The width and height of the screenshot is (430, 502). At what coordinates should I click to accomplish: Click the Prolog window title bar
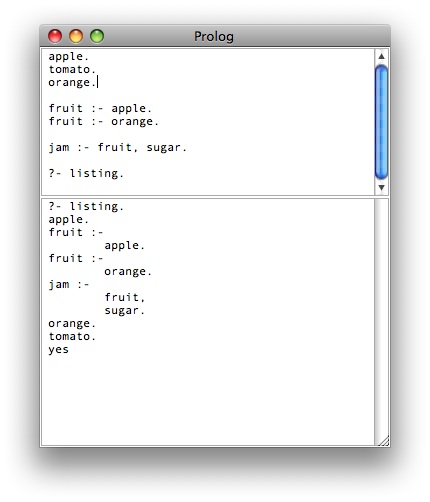point(214,36)
